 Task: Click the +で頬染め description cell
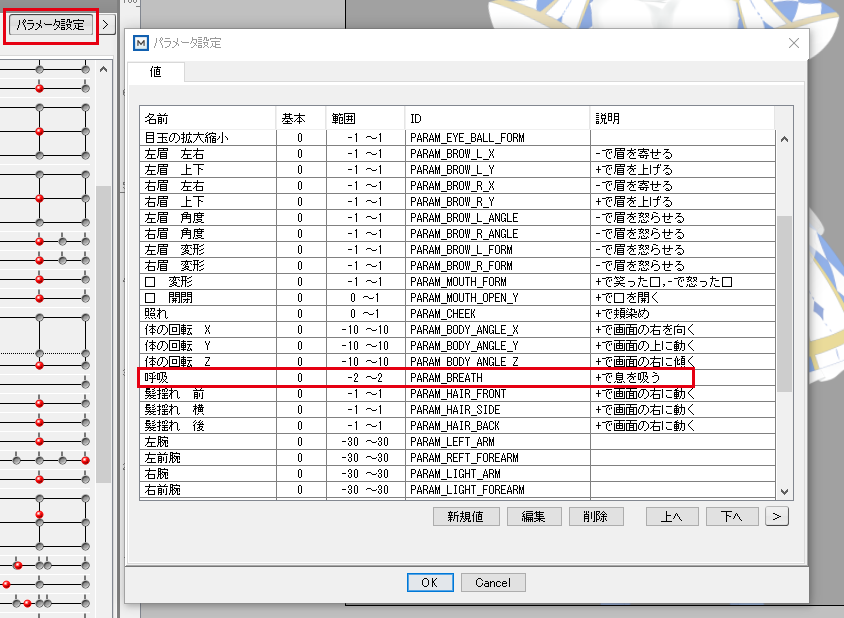[x=683, y=314]
